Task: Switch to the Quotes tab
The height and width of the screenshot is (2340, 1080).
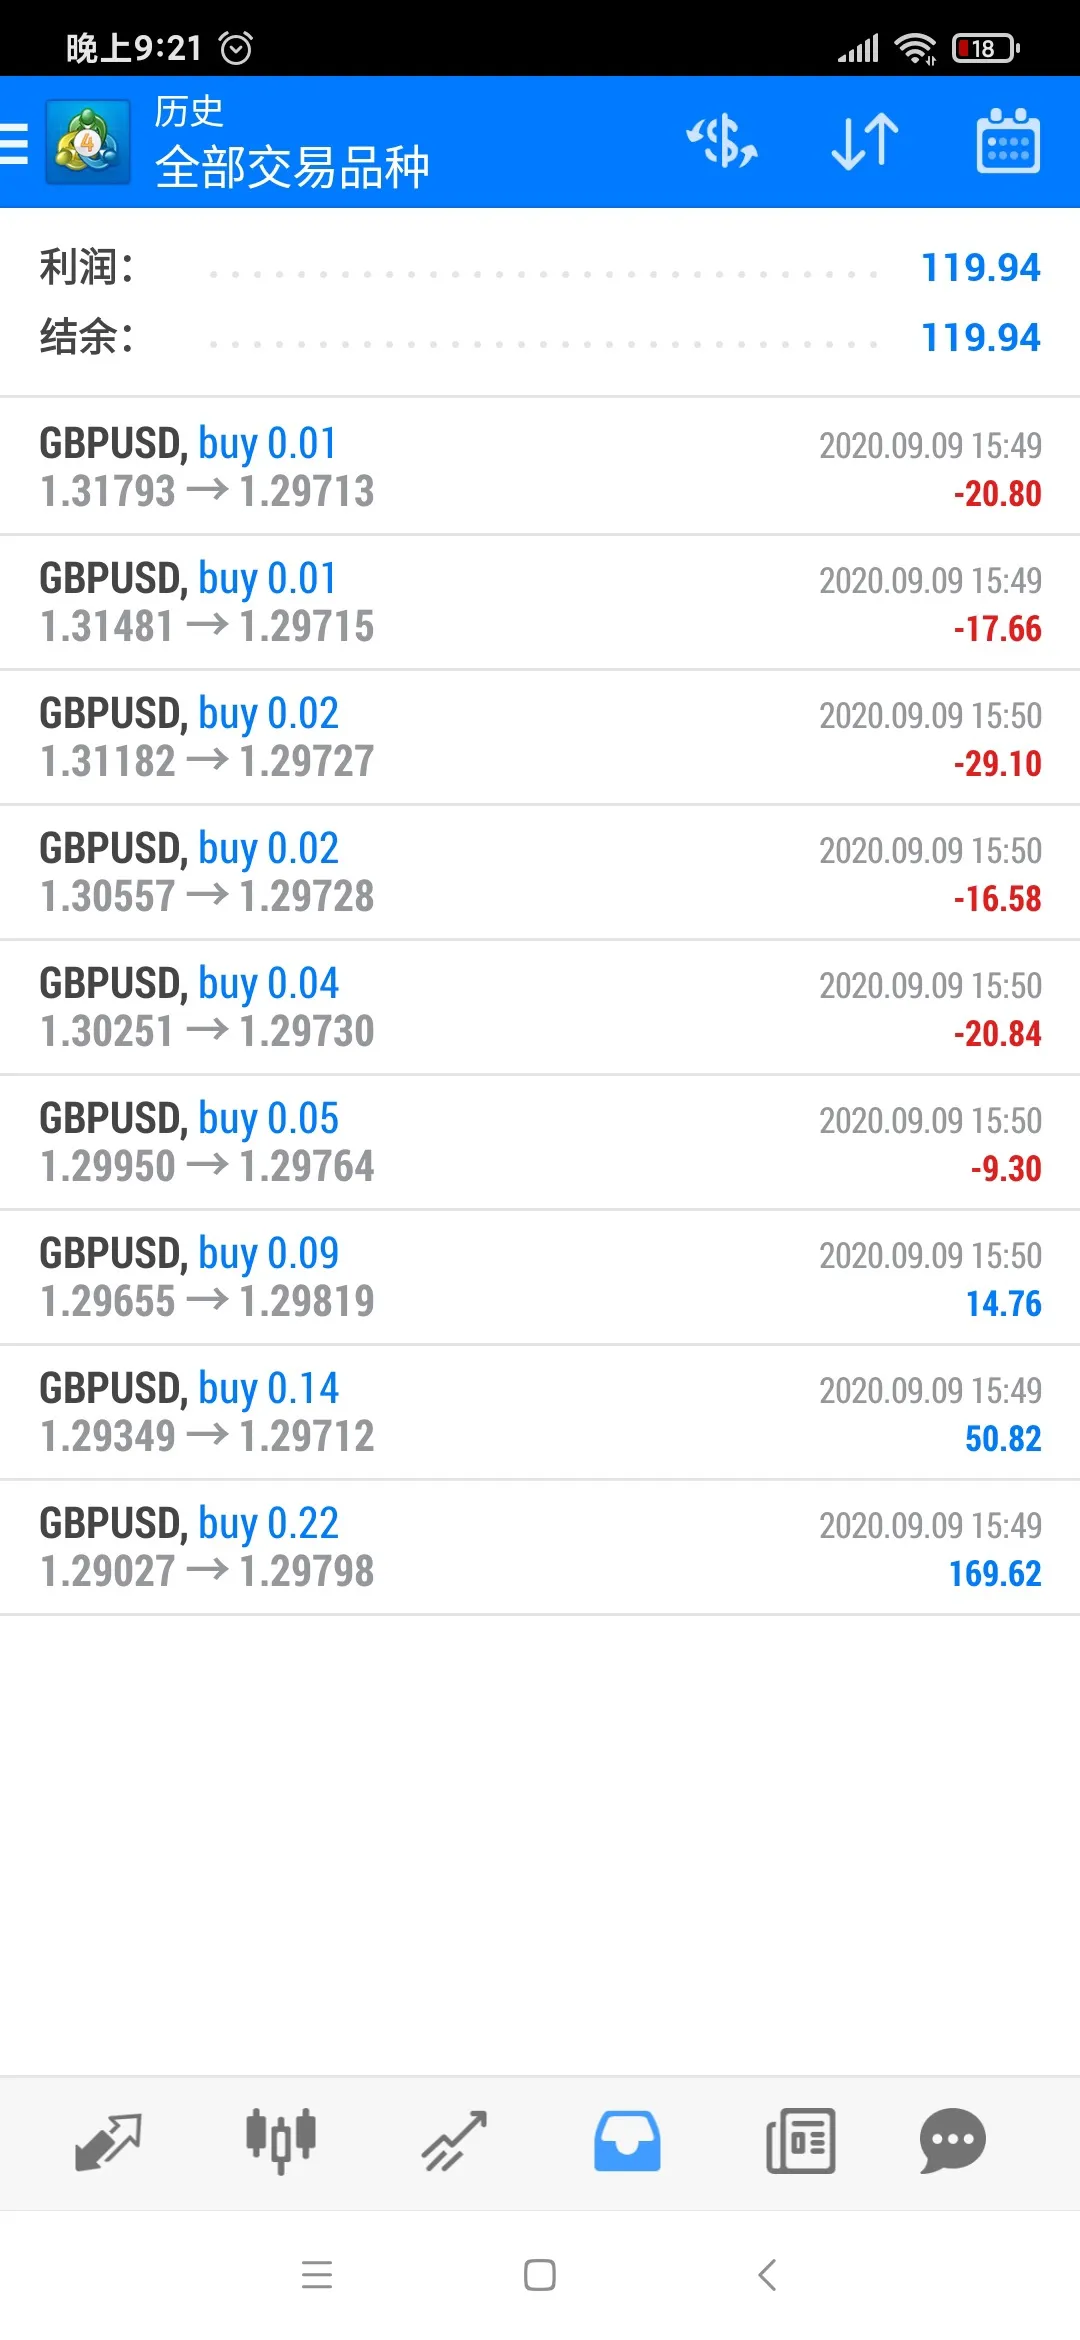Action: click(108, 2142)
